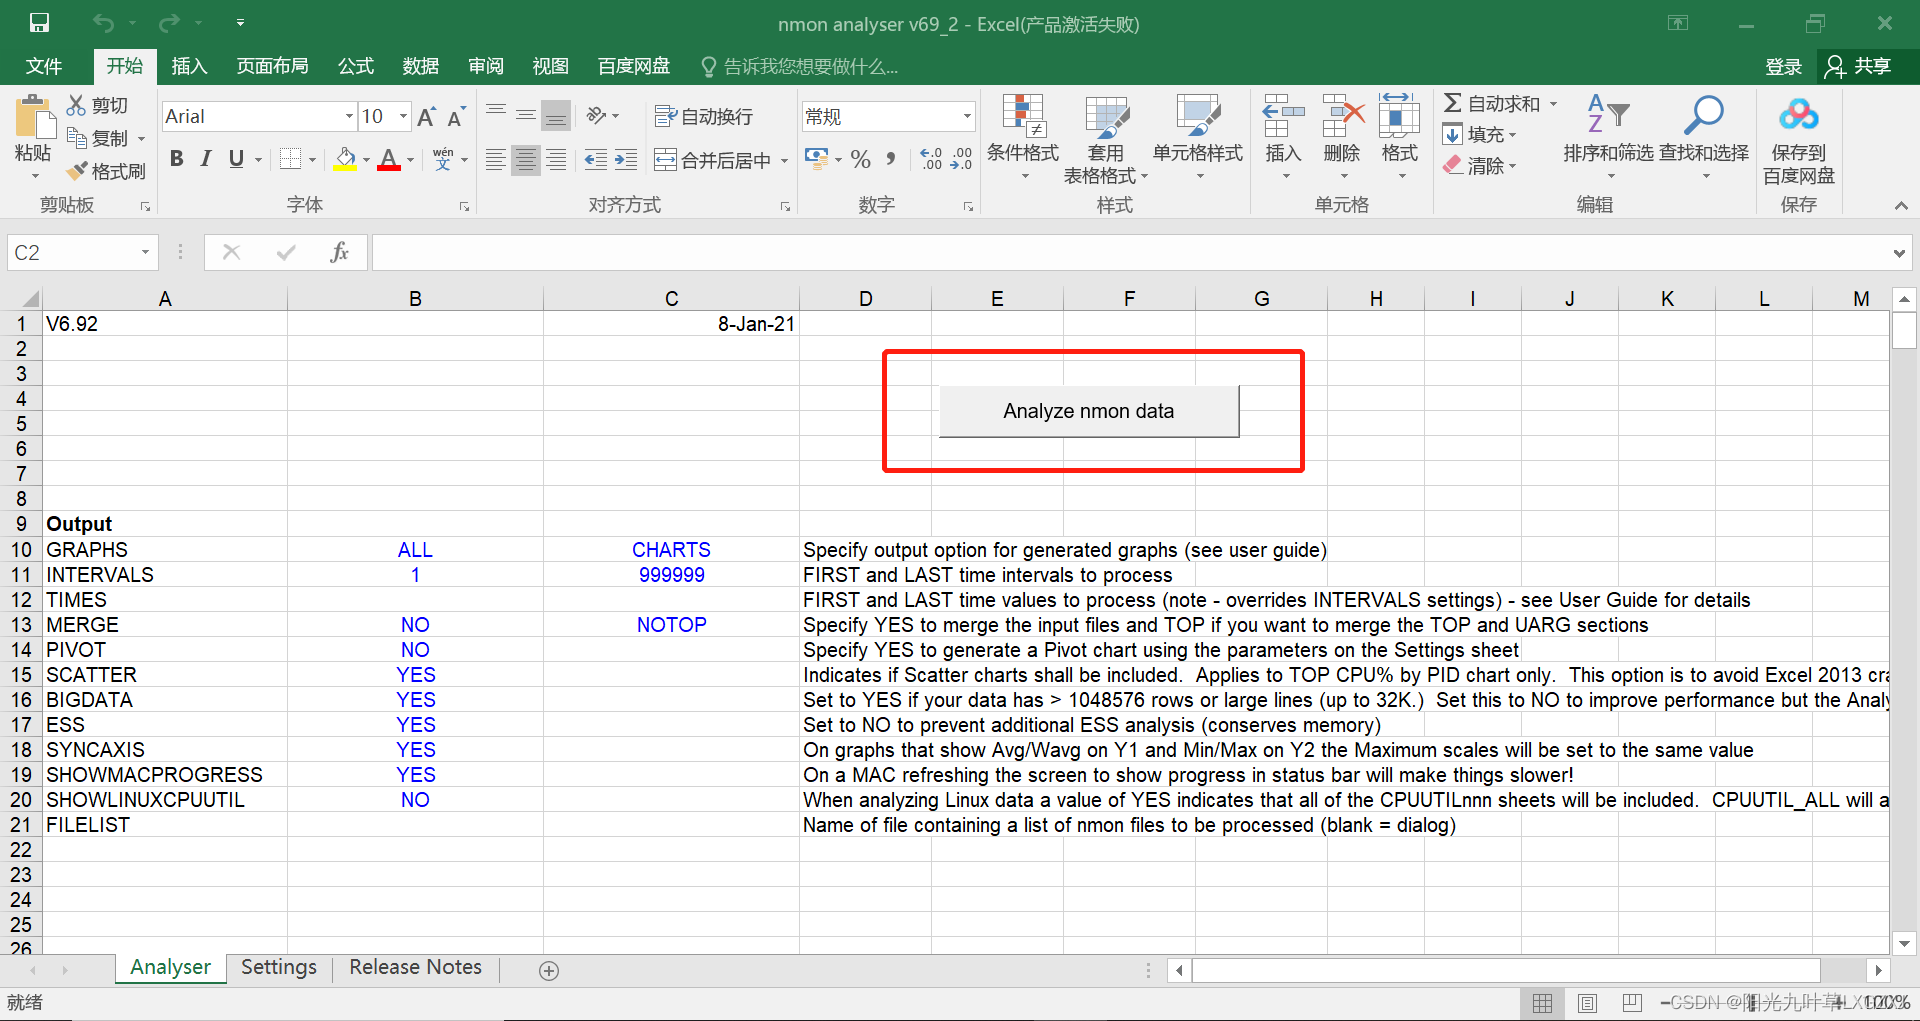The height and width of the screenshot is (1021, 1920).
Task: Click the cell borders icon
Action: pyautogui.click(x=291, y=159)
